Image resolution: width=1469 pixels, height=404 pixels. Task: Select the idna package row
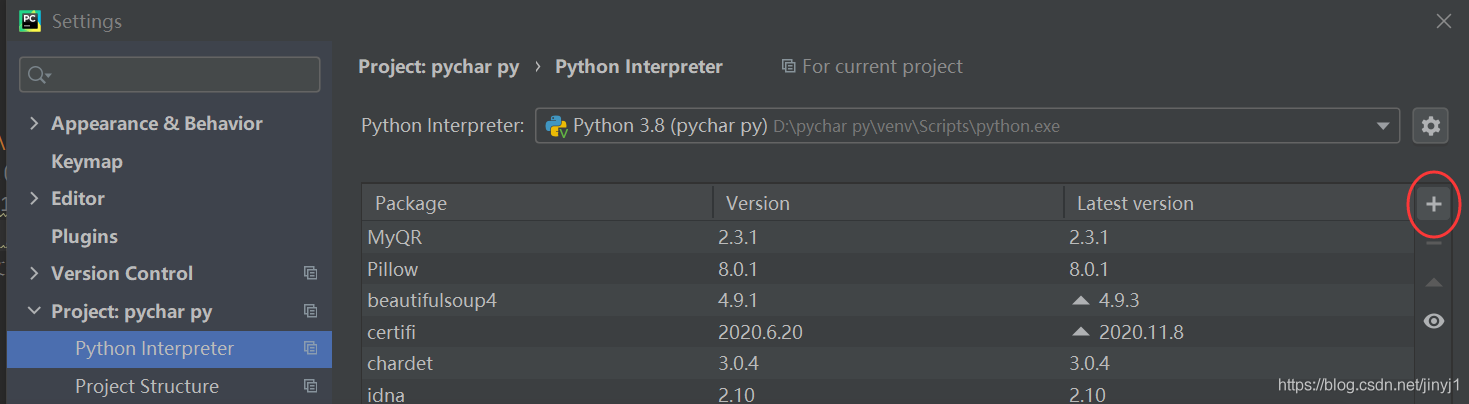click(x=888, y=394)
